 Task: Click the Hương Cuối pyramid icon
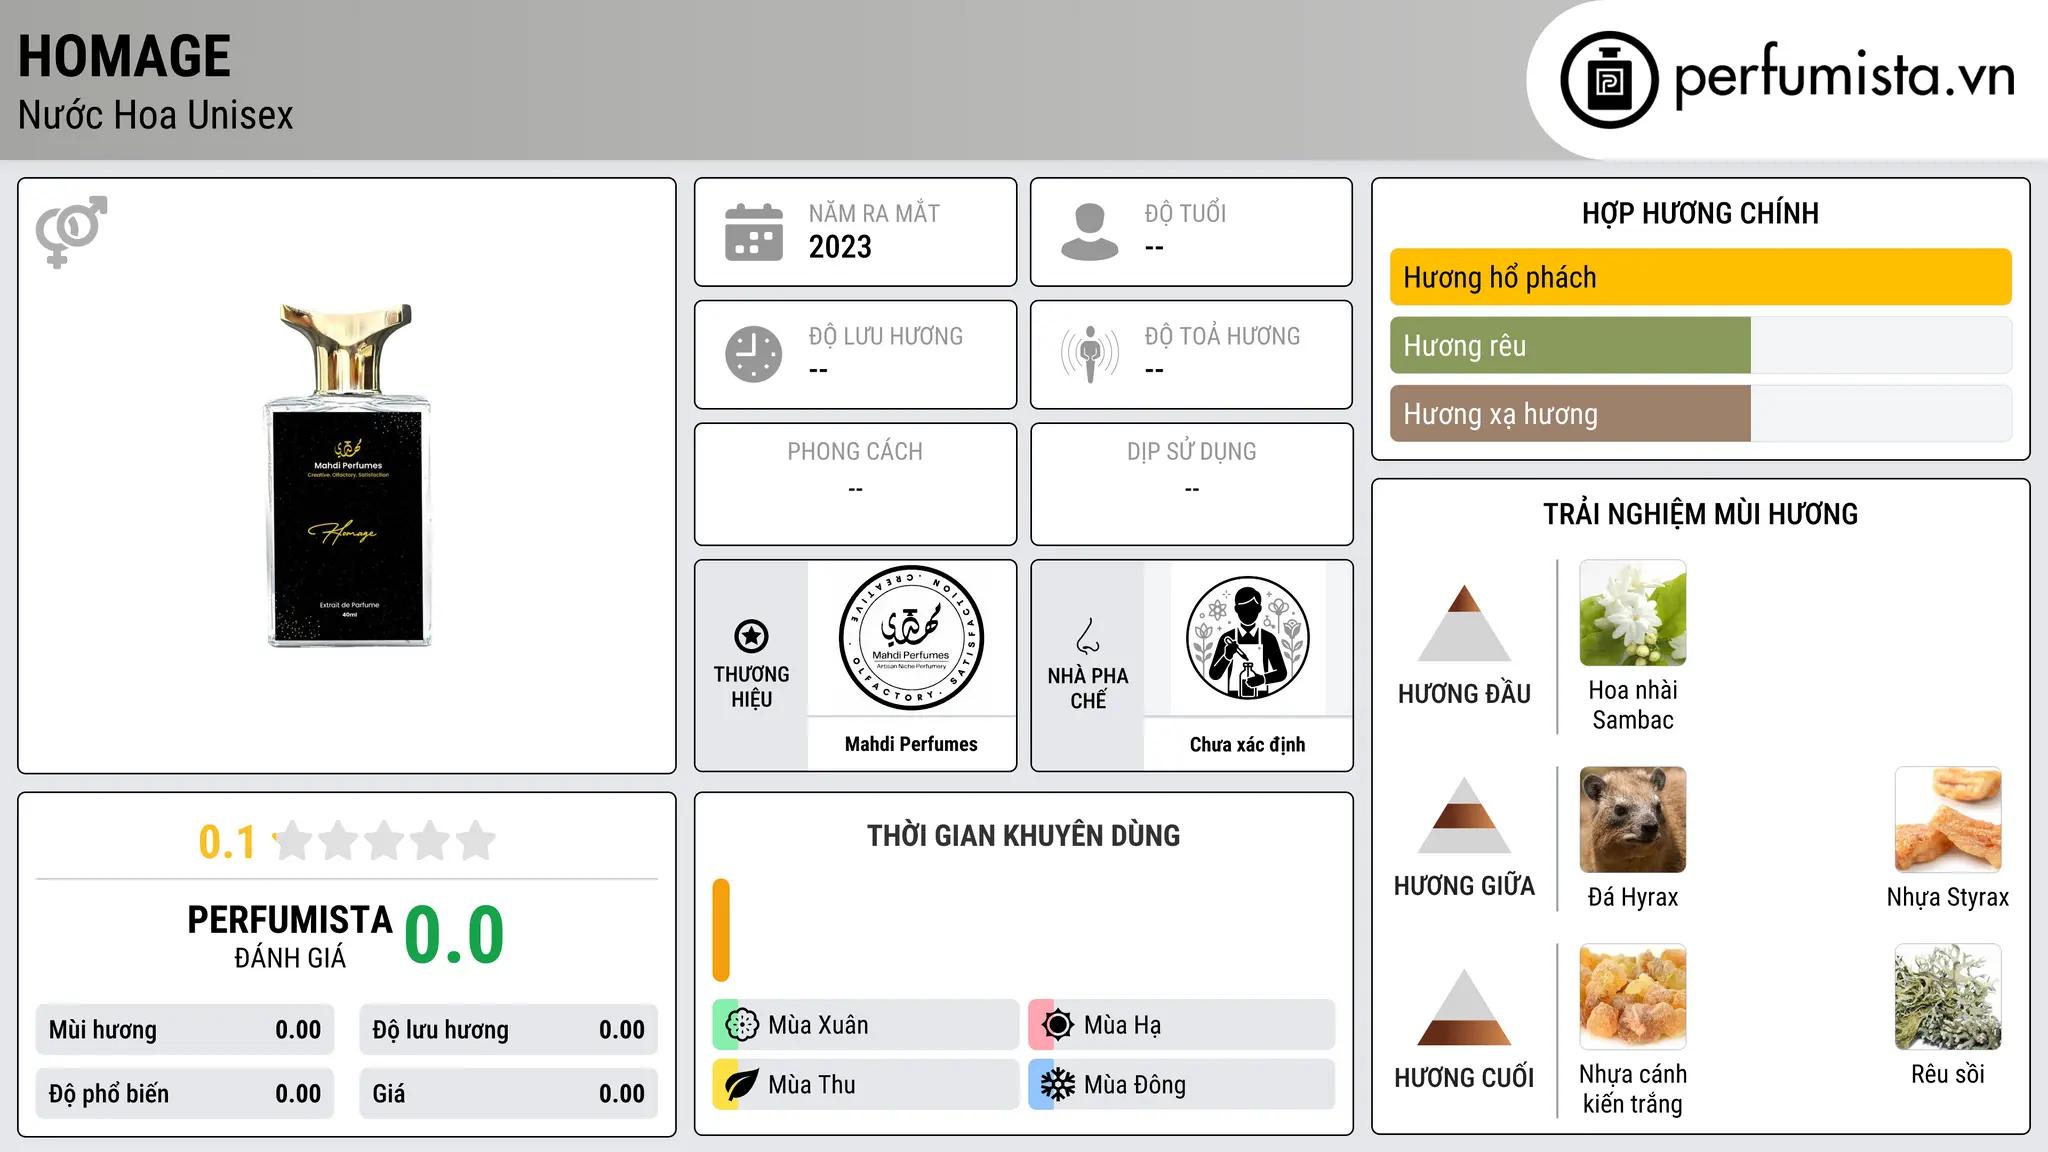click(1464, 1007)
